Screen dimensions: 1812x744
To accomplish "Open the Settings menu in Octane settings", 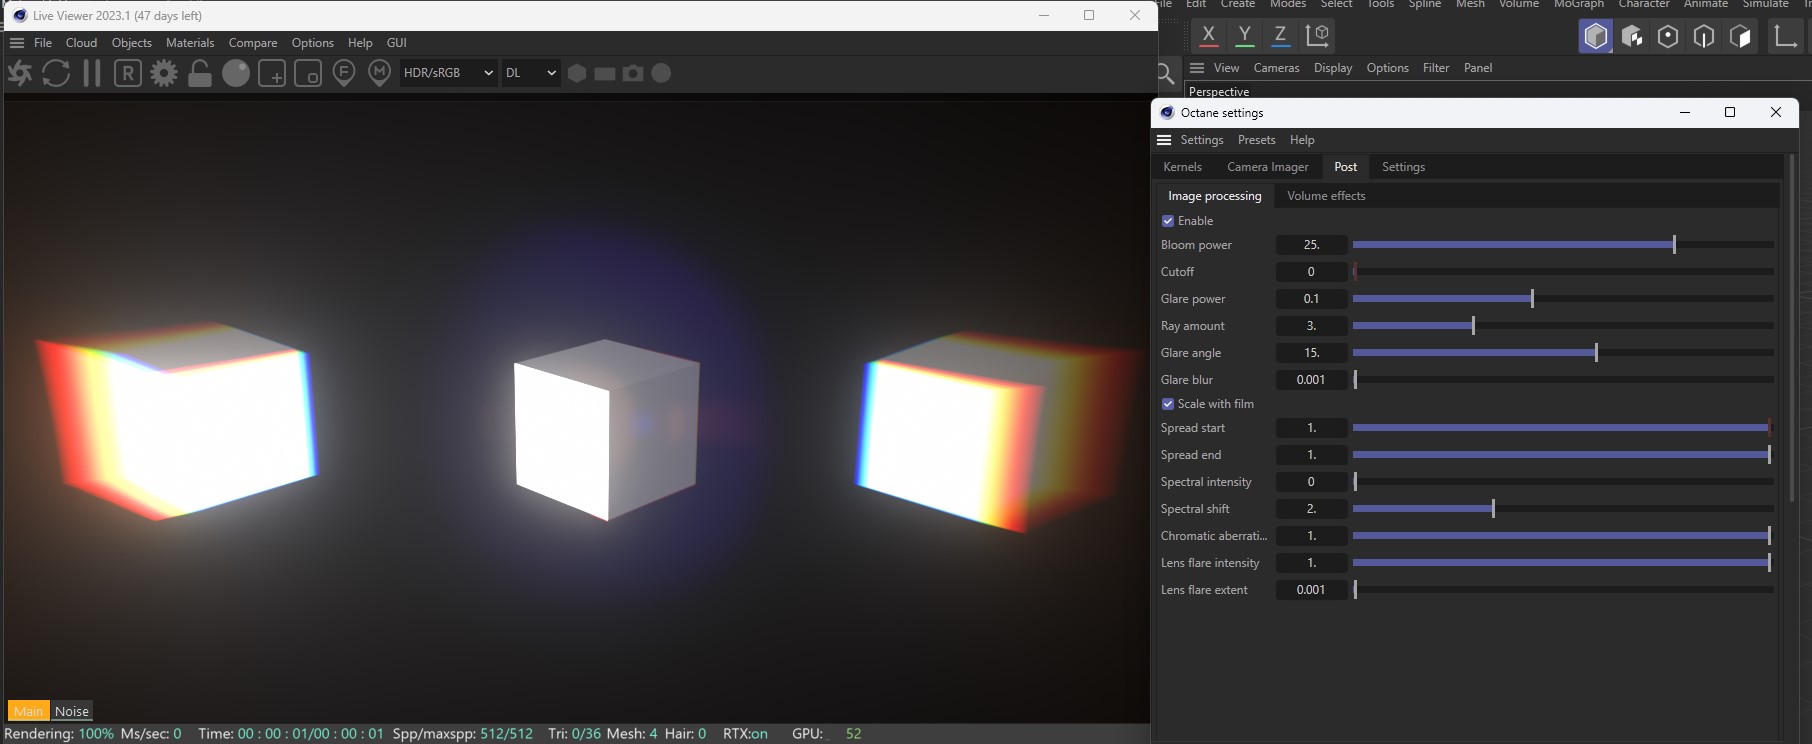I will click(1202, 140).
